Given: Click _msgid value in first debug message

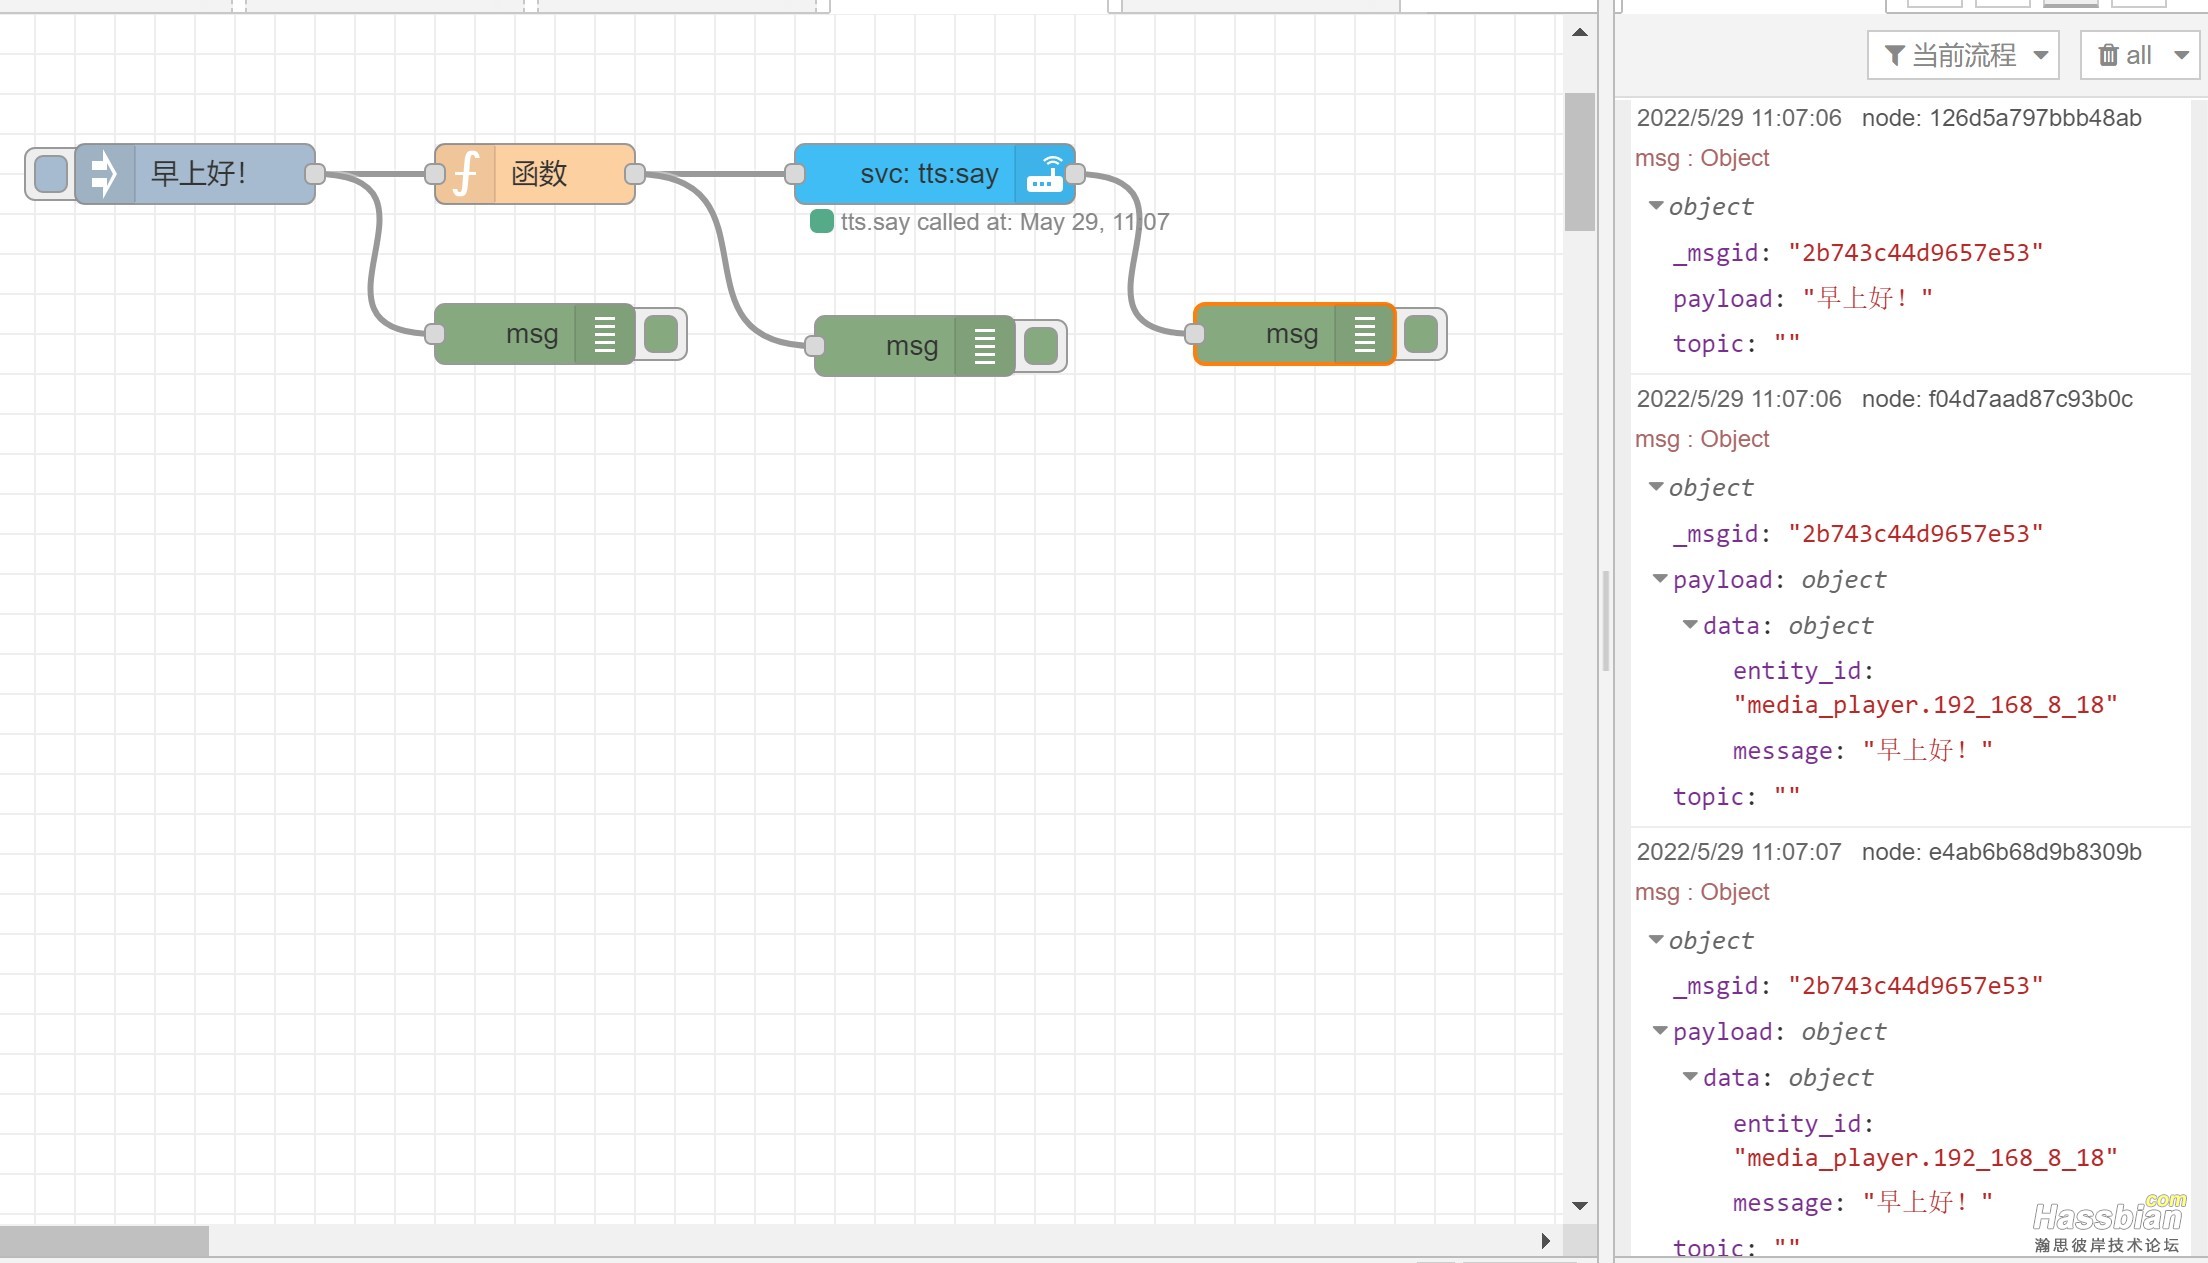Looking at the screenshot, I should [x=1915, y=253].
